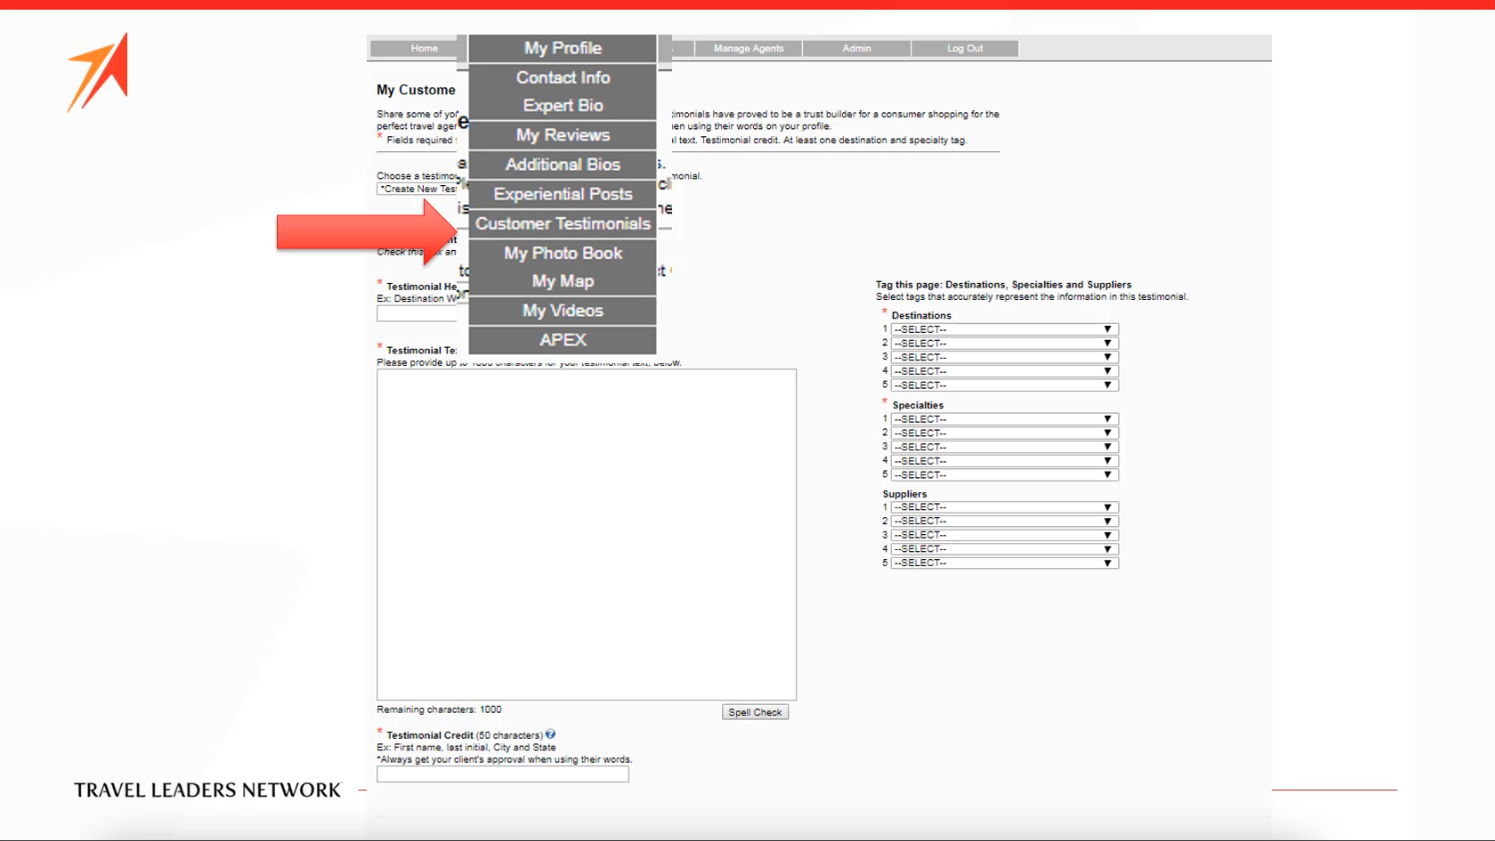Open Suppliers dropdown number 3
This screenshot has width=1495, height=841.
(x=1004, y=535)
